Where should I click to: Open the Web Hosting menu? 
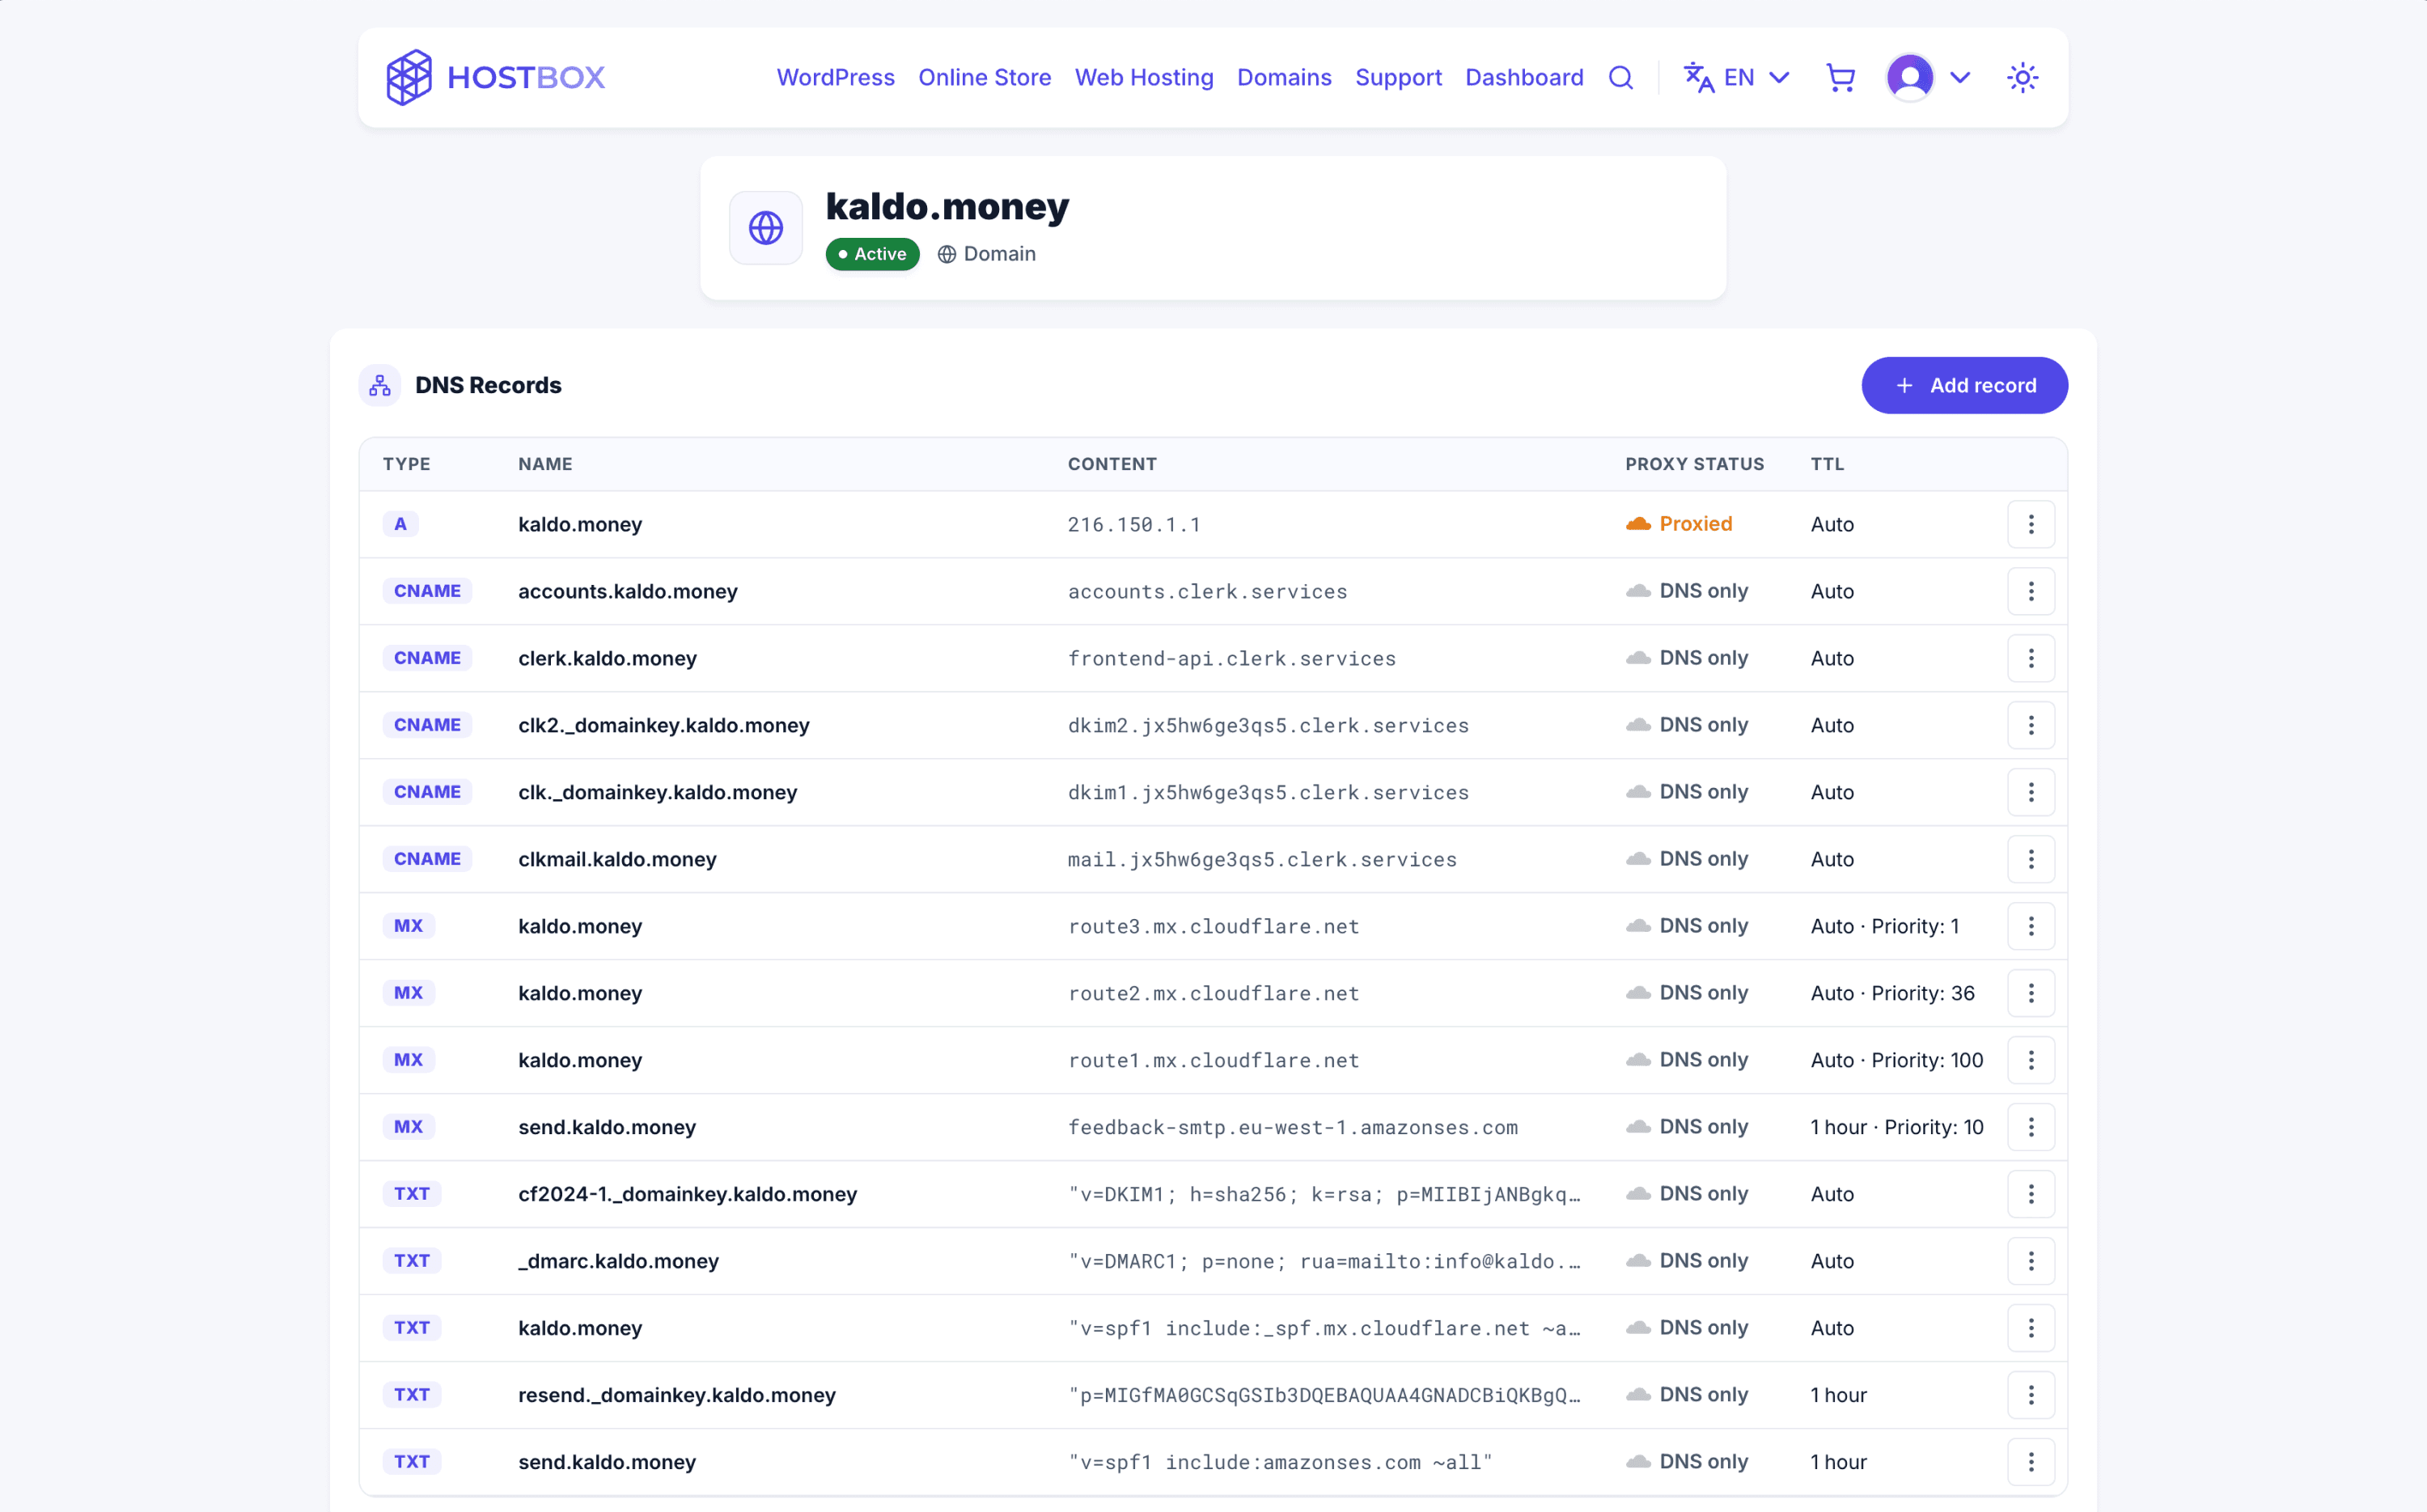(x=1144, y=77)
